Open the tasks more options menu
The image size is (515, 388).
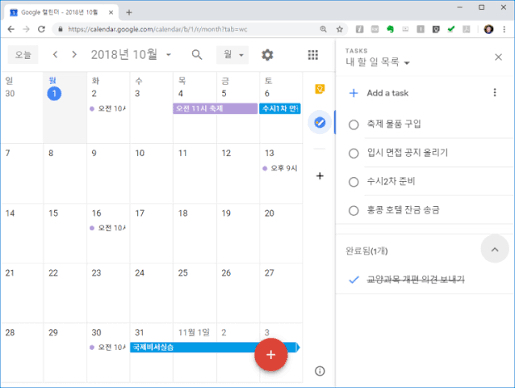click(495, 92)
